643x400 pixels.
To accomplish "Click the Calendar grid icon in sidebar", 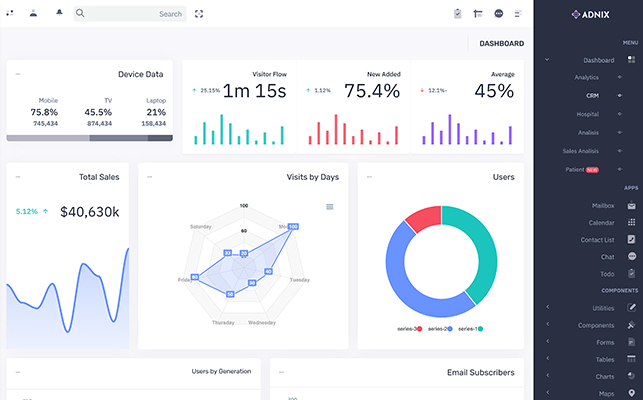I will tap(631, 222).
